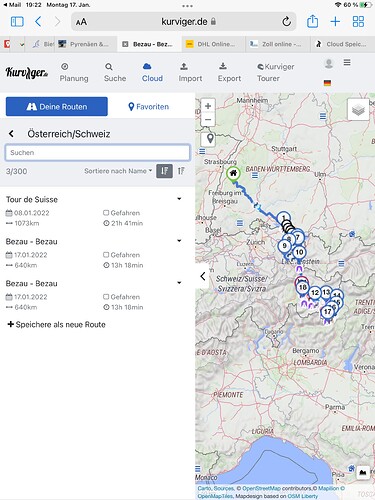Image resolution: width=375 pixels, height=500 pixels.
Task: Open the user account icon
Action: tap(329, 64)
